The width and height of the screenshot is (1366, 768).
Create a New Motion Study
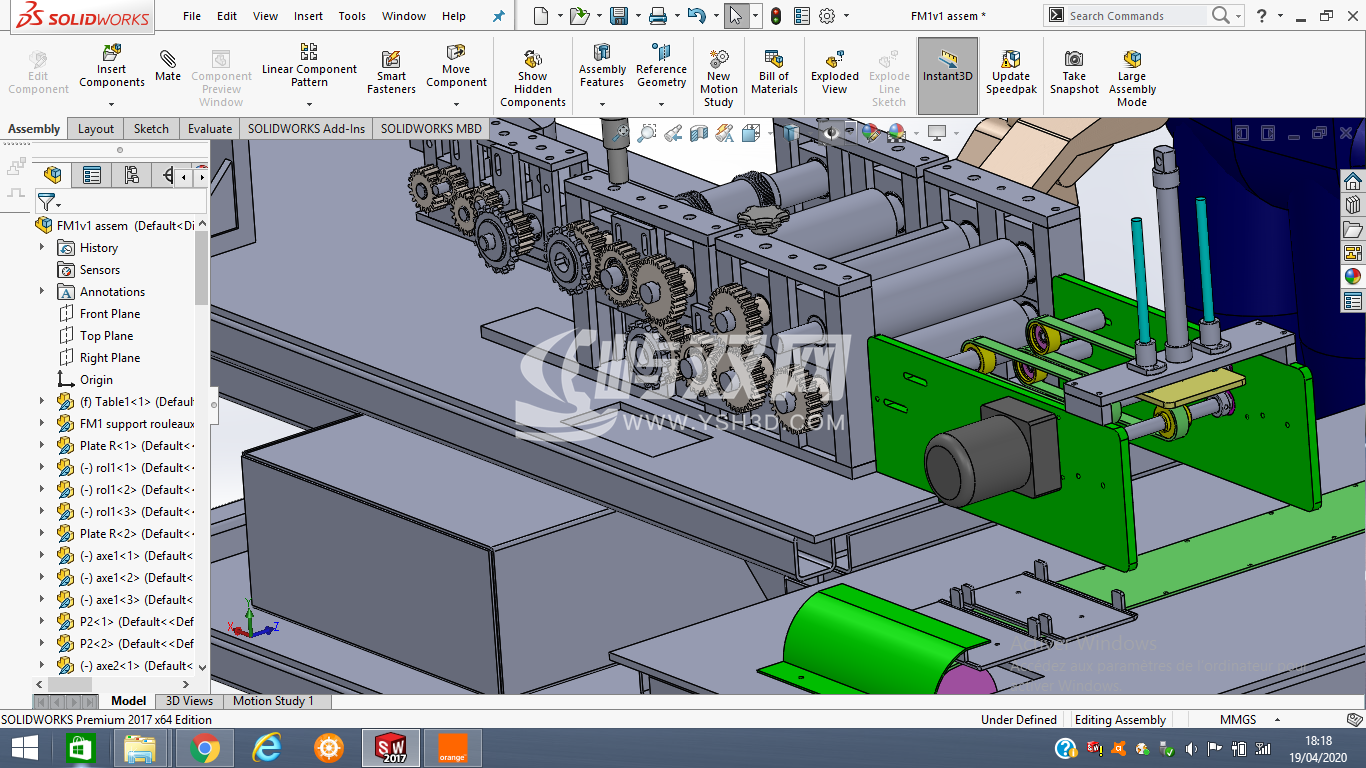click(718, 79)
